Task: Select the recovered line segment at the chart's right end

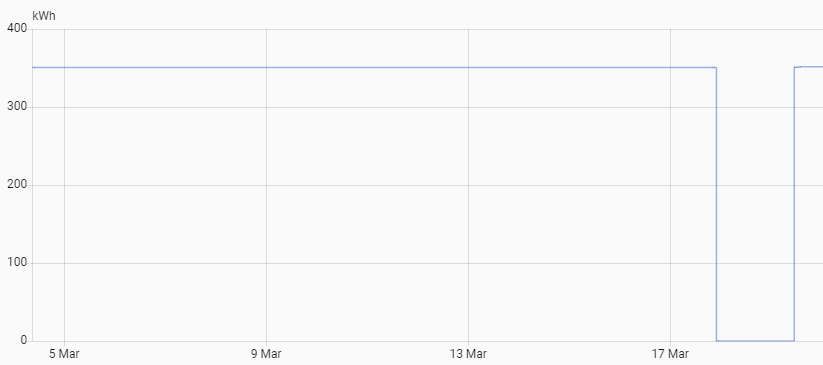Action: point(809,67)
